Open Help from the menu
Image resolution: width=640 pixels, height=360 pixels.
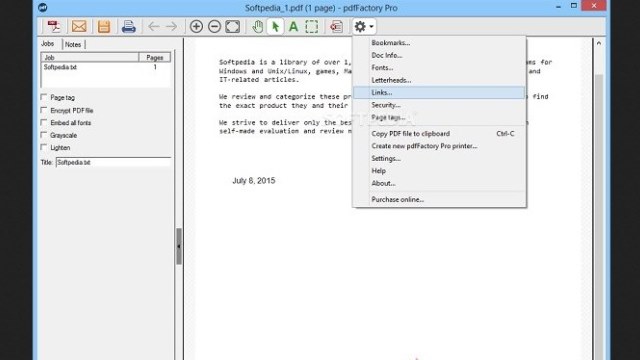439,171
